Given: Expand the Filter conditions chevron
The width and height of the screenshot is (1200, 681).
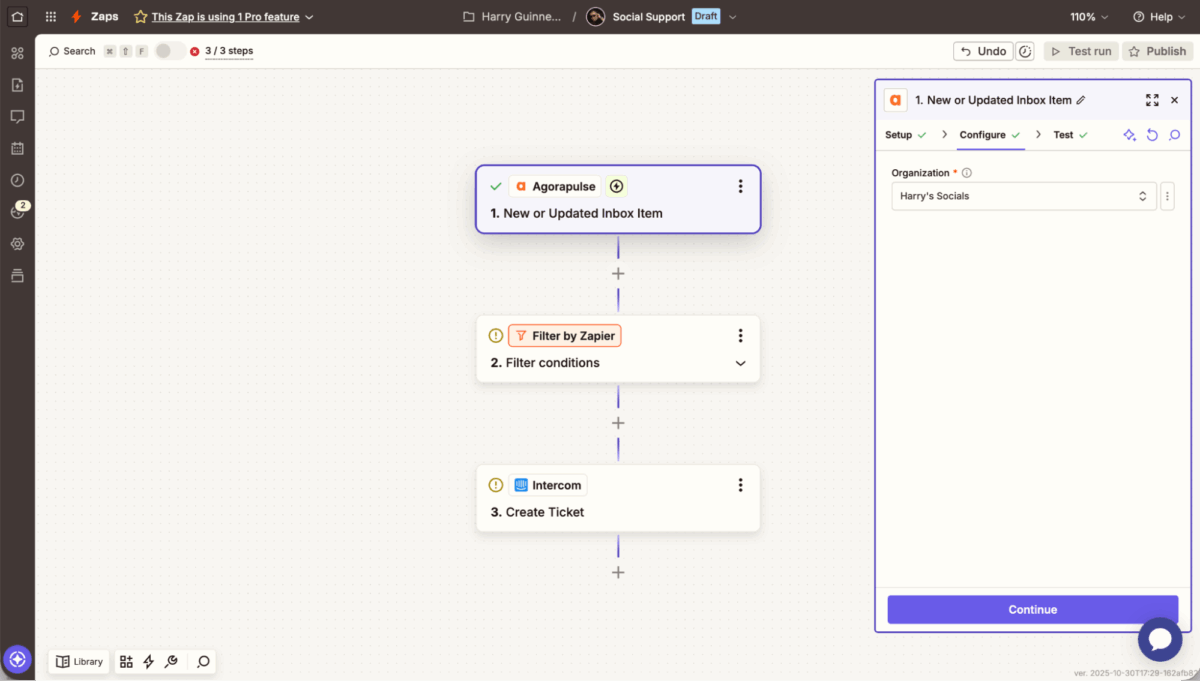Looking at the screenshot, I should (740, 363).
